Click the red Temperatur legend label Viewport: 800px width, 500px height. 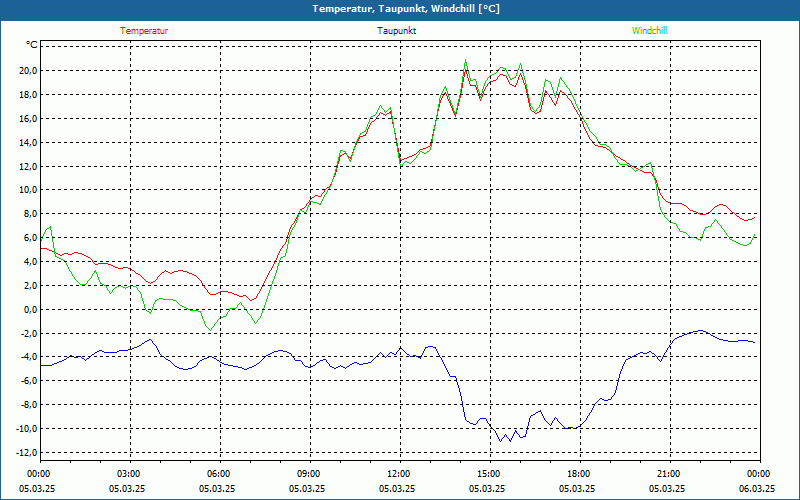click(x=144, y=31)
